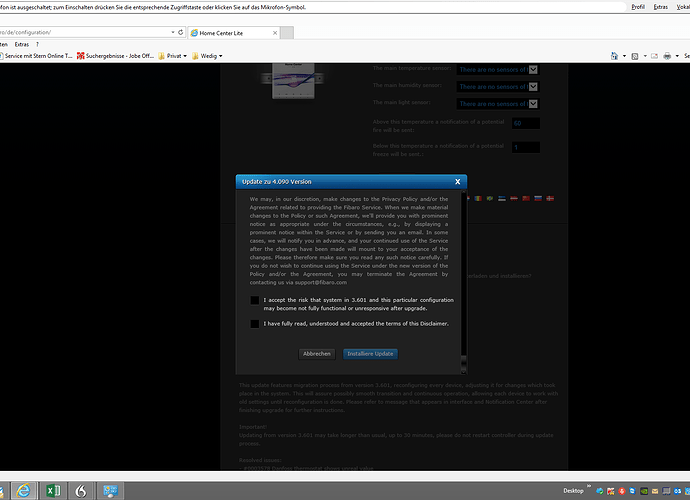Click the network monitor tray icon
This screenshot has height=500, width=690.
(666, 491)
